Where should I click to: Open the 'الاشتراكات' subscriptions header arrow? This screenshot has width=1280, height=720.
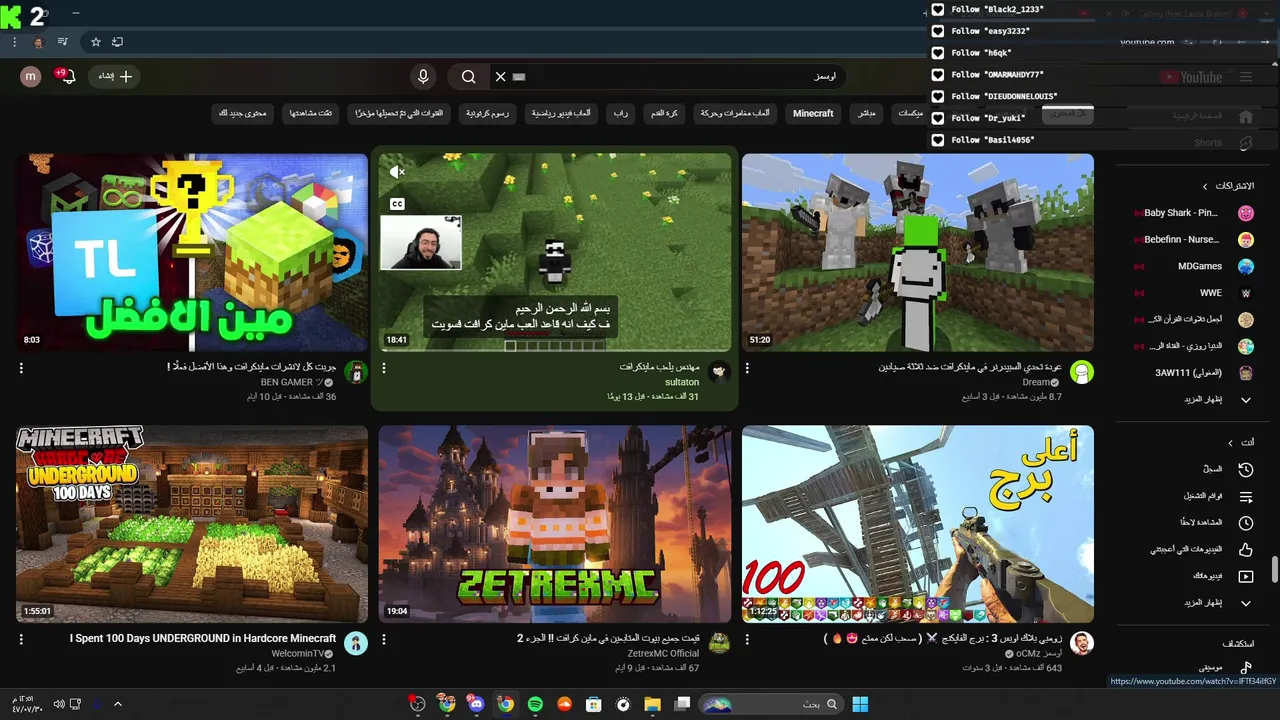(x=1205, y=186)
